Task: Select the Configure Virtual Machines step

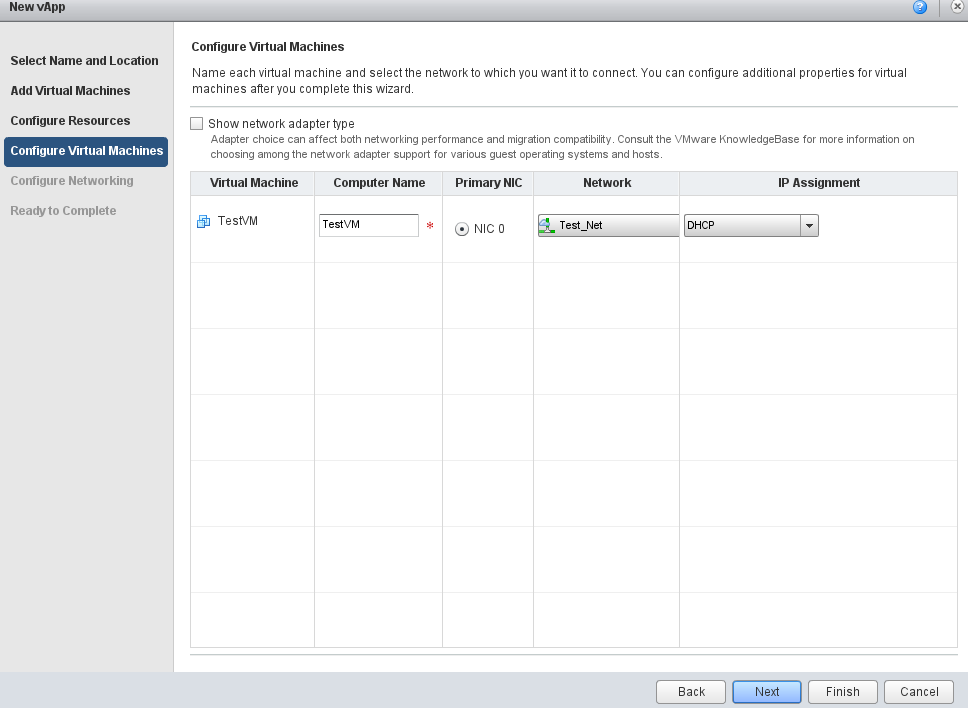Action: click(86, 151)
